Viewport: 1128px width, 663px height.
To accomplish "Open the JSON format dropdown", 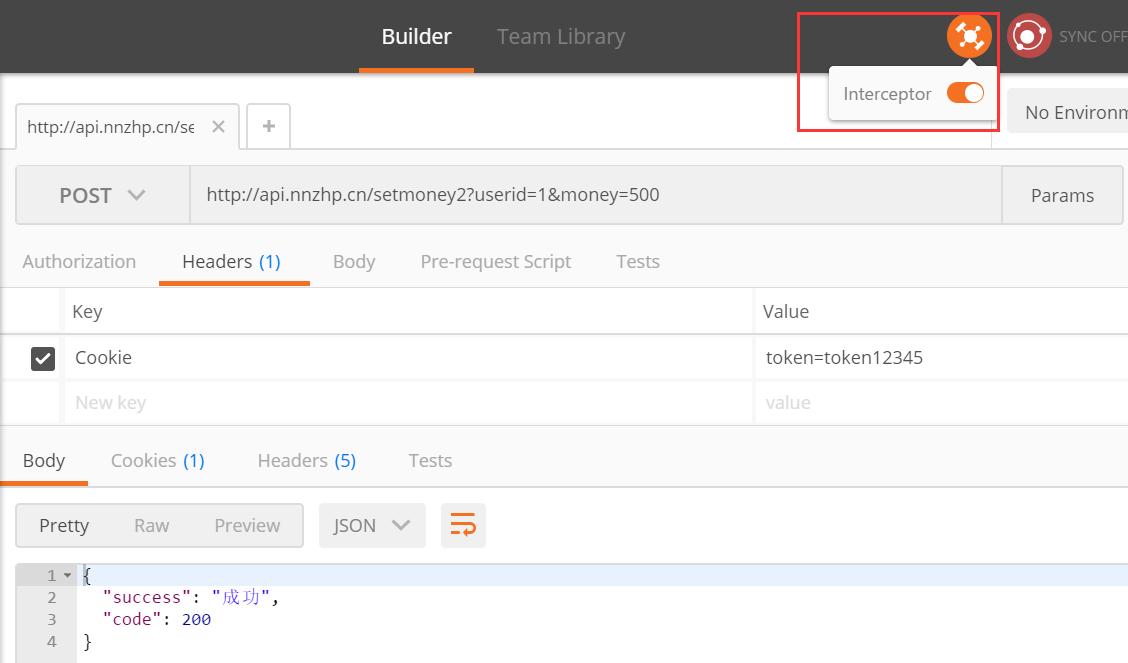I will point(372,526).
